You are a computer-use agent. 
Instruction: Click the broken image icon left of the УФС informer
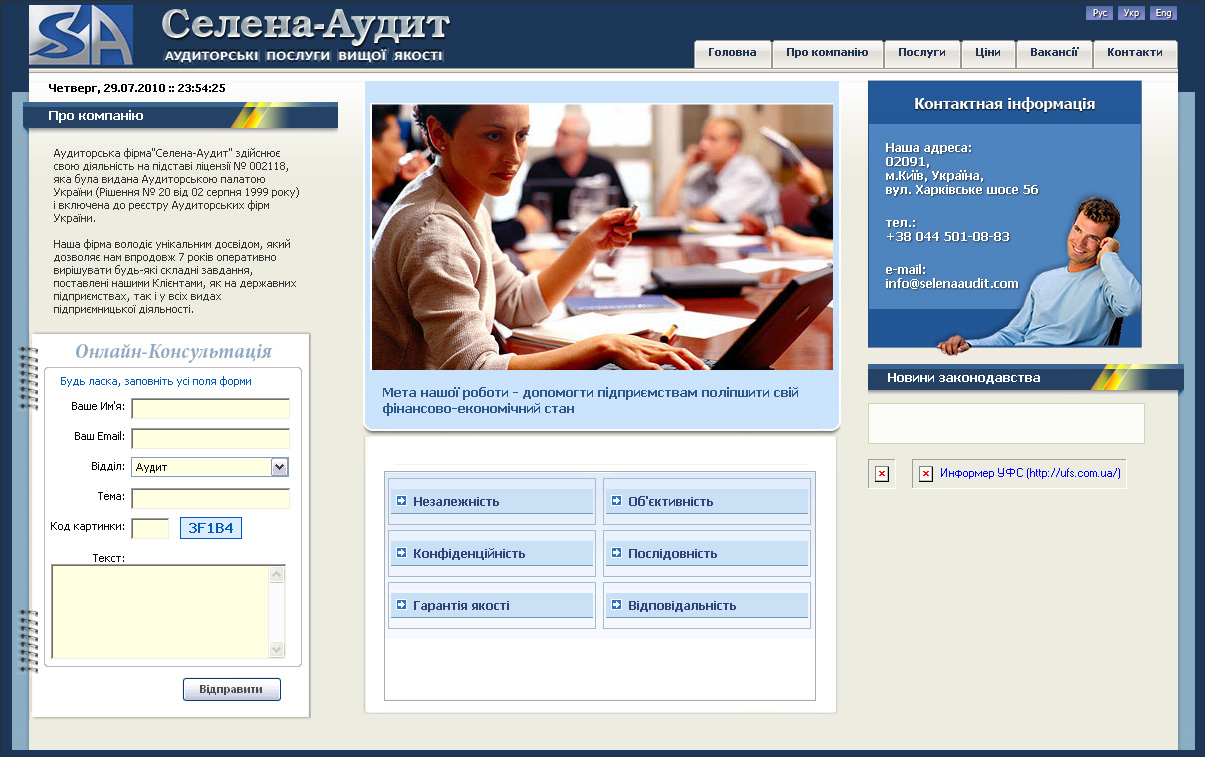tap(882, 474)
